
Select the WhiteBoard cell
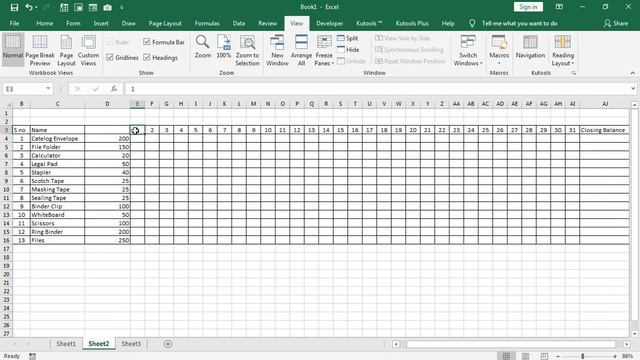tap(57, 215)
